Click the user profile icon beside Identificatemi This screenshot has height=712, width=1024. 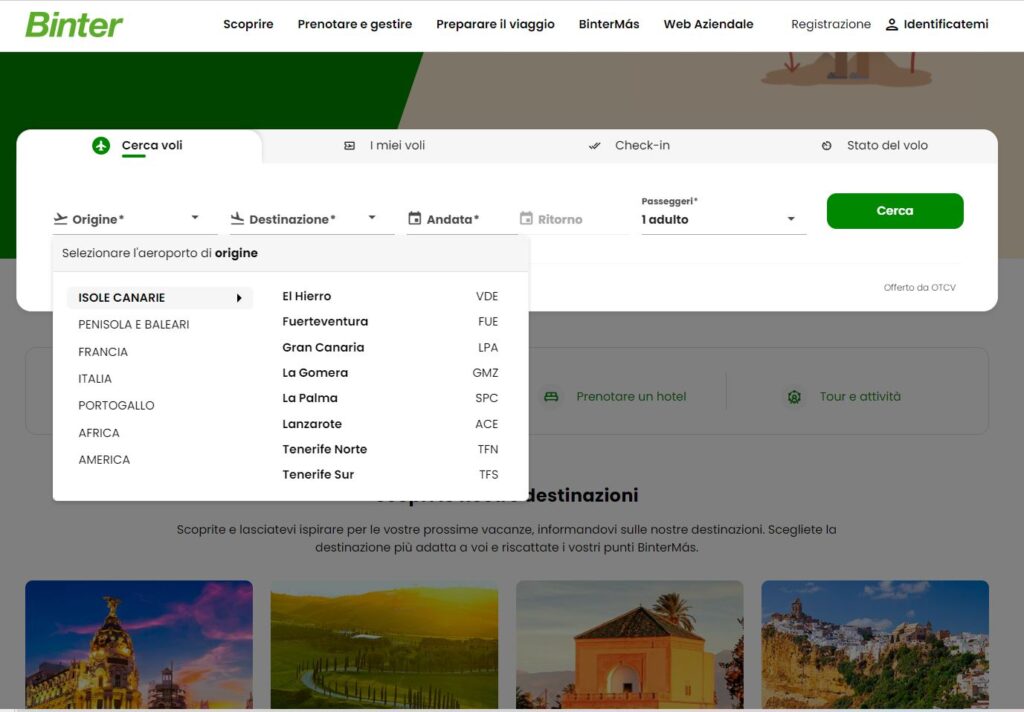(x=891, y=25)
